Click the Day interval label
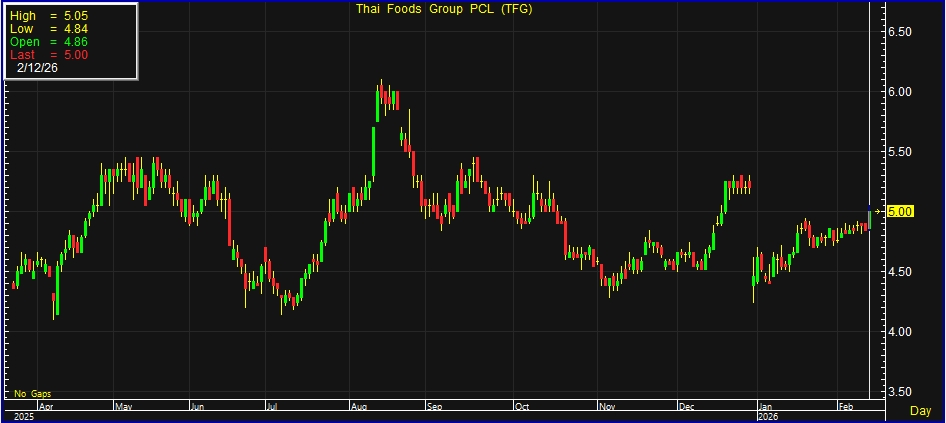The height and width of the screenshot is (423, 946). point(920,410)
